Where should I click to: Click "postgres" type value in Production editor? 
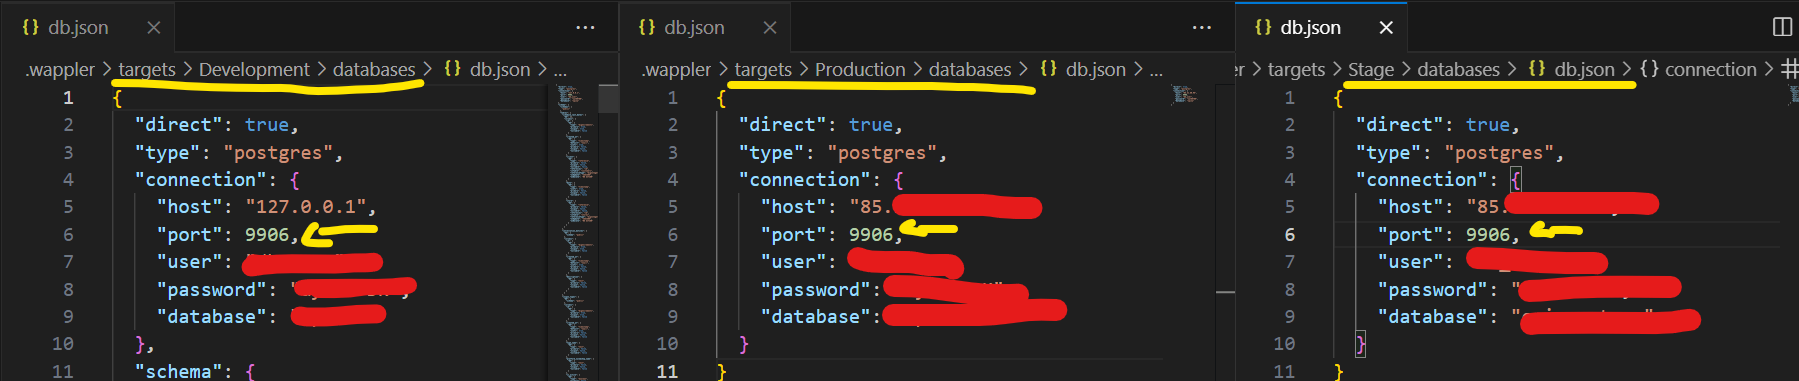882,153
